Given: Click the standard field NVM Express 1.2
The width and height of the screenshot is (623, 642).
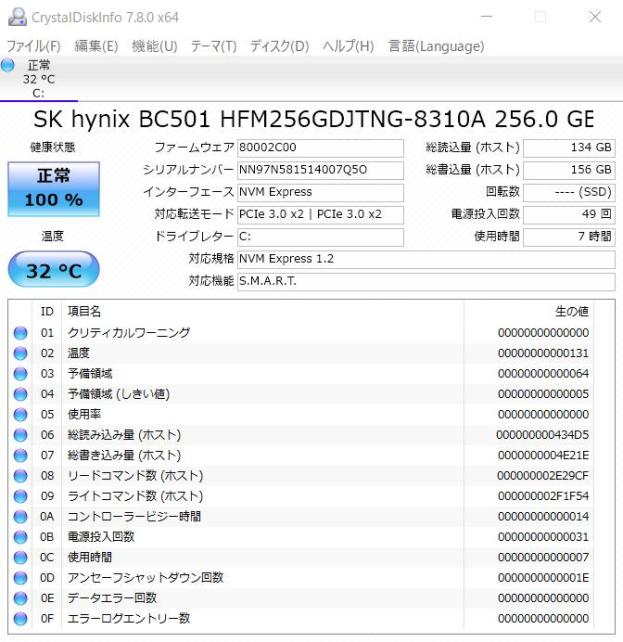Looking at the screenshot, I should (426, 259).
